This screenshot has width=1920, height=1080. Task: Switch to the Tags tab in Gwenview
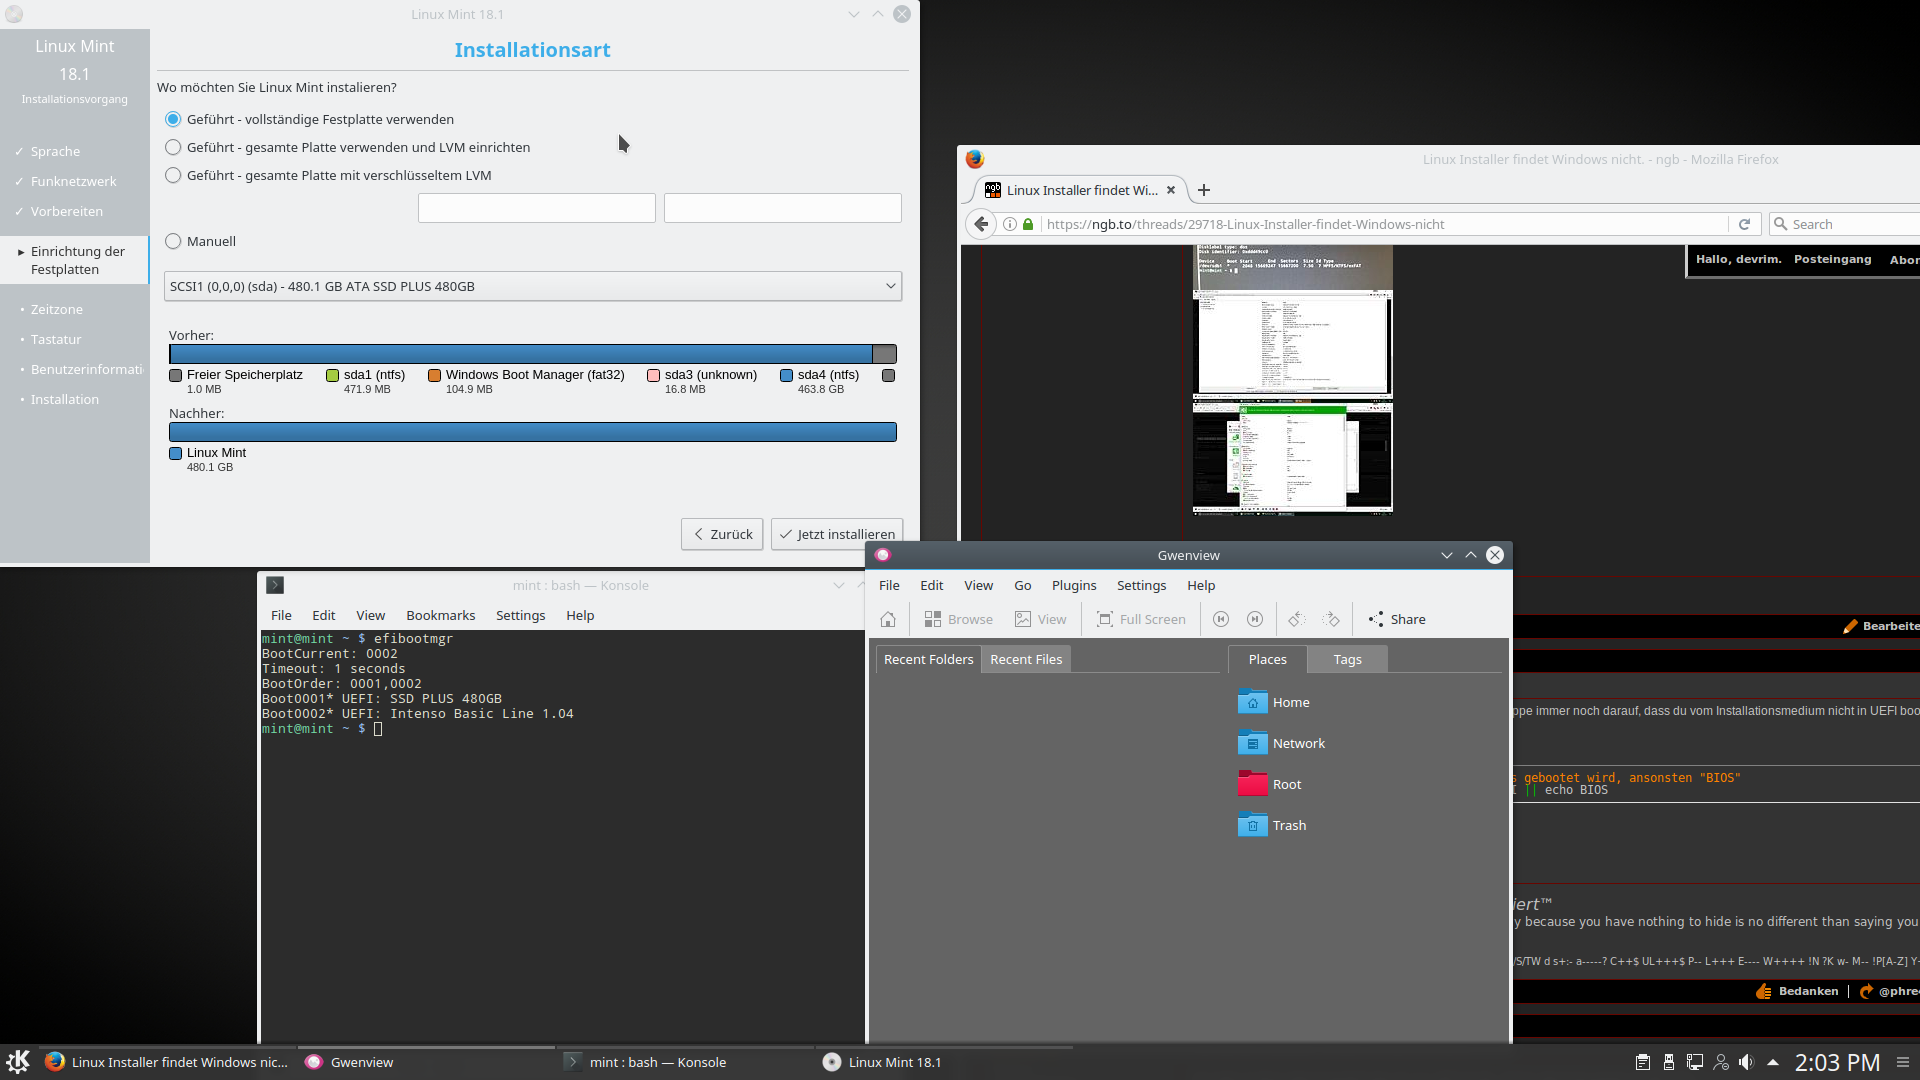coord(1347,659)
